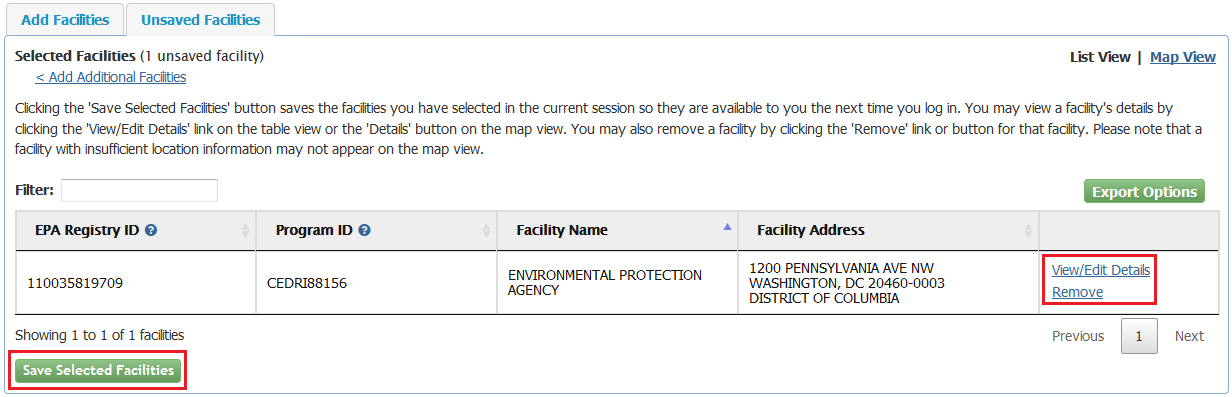
Task: Open Export Options
Action: 1144,192
